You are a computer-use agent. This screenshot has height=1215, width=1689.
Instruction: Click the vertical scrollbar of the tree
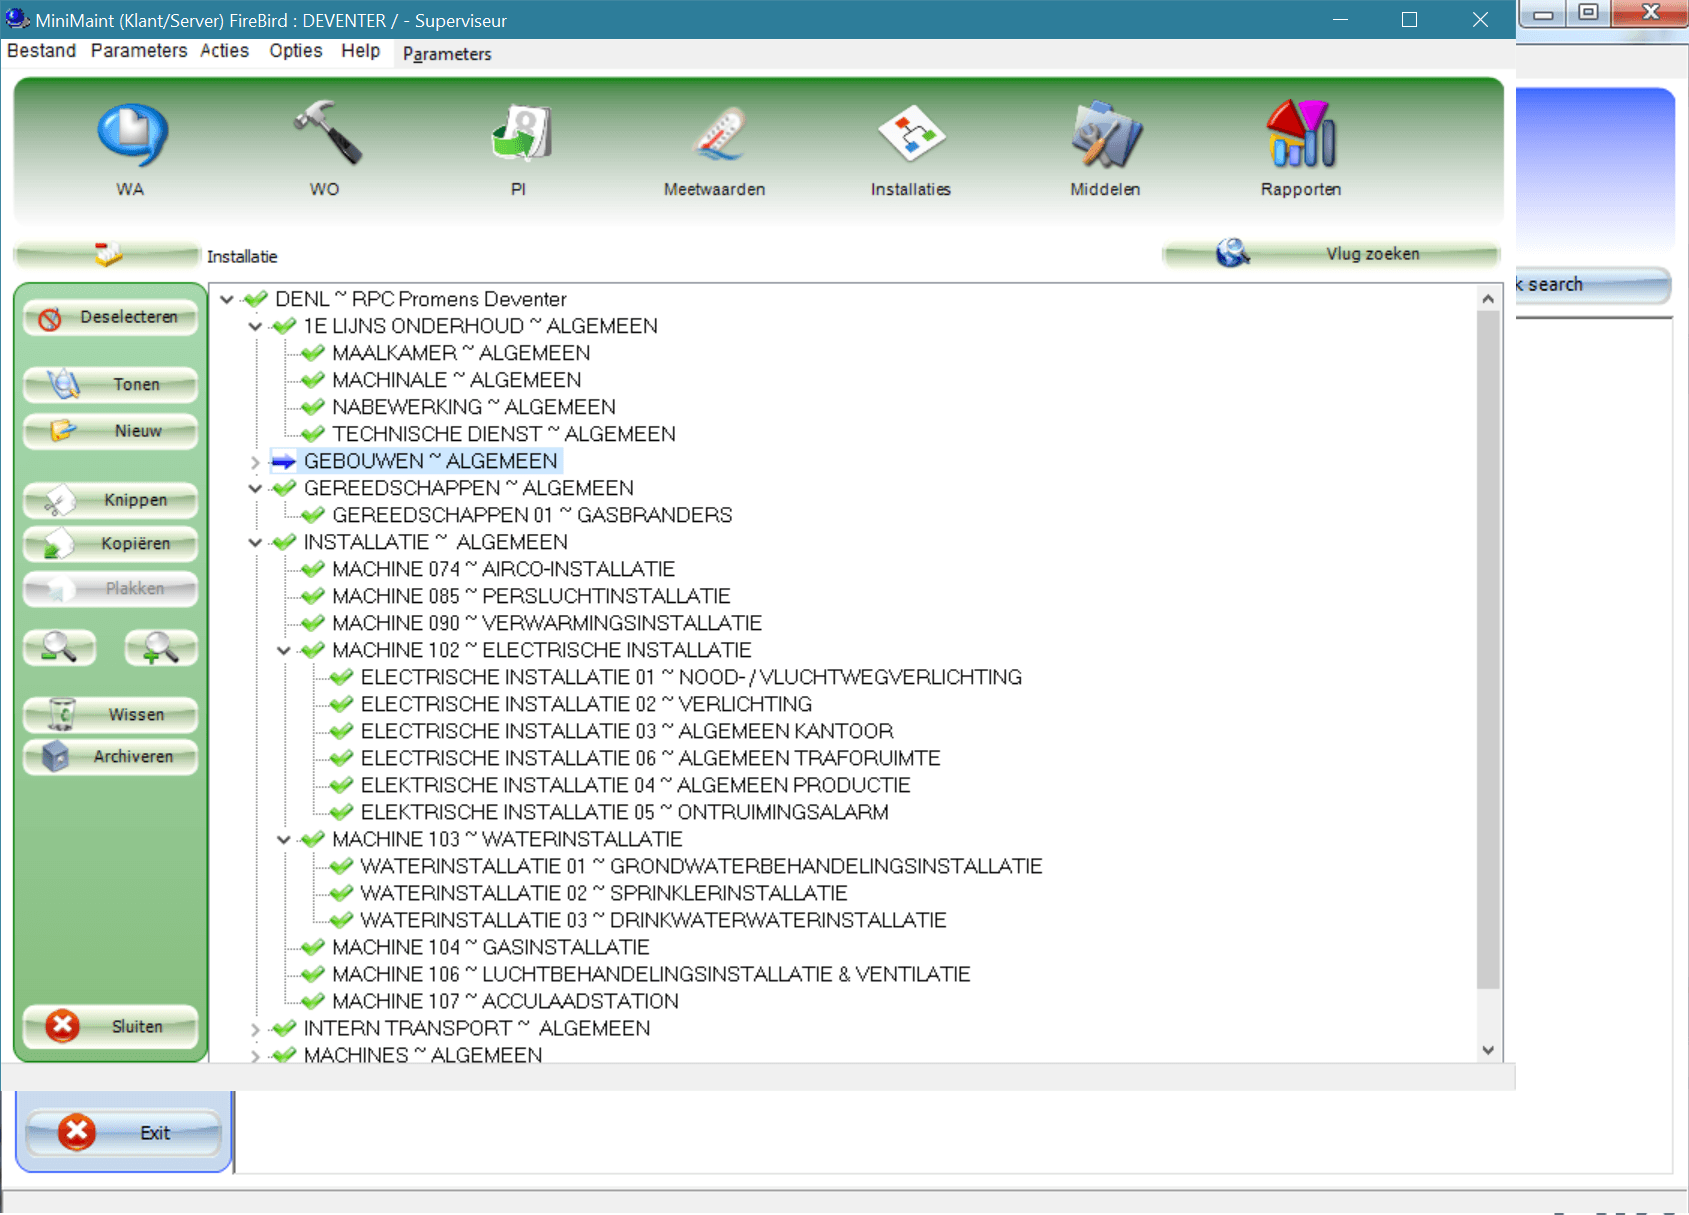coord(1488,650)
